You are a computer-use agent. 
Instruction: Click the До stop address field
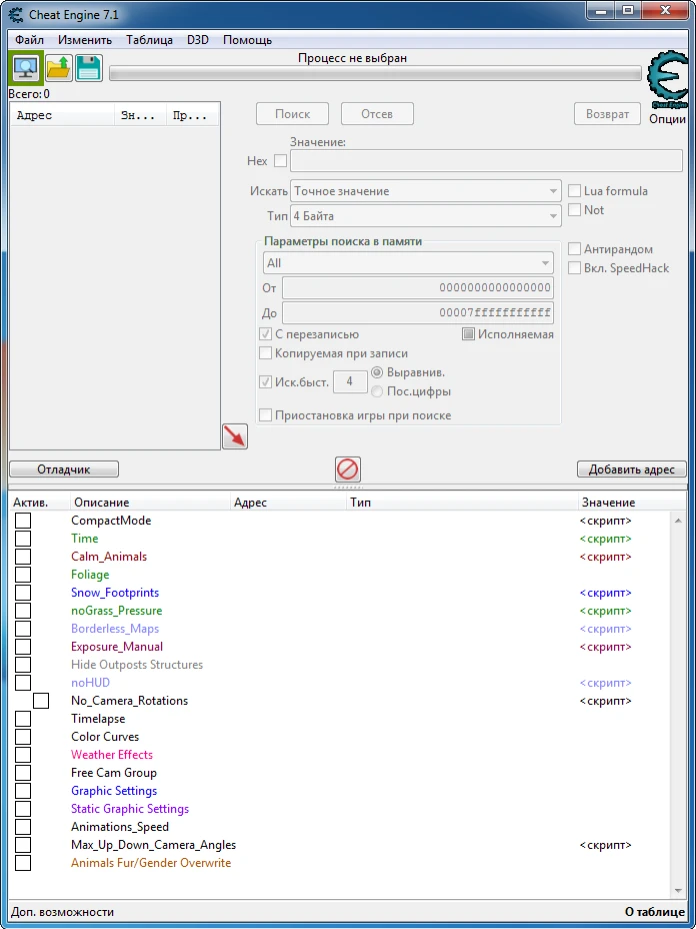[x=418, y=312]
